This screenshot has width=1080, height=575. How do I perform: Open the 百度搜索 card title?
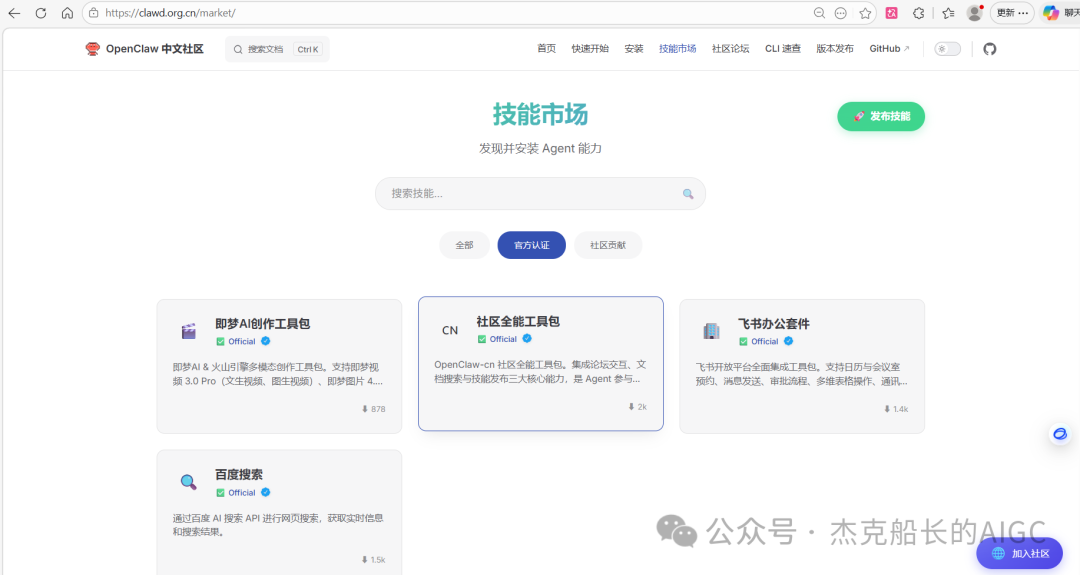point(238,474)
